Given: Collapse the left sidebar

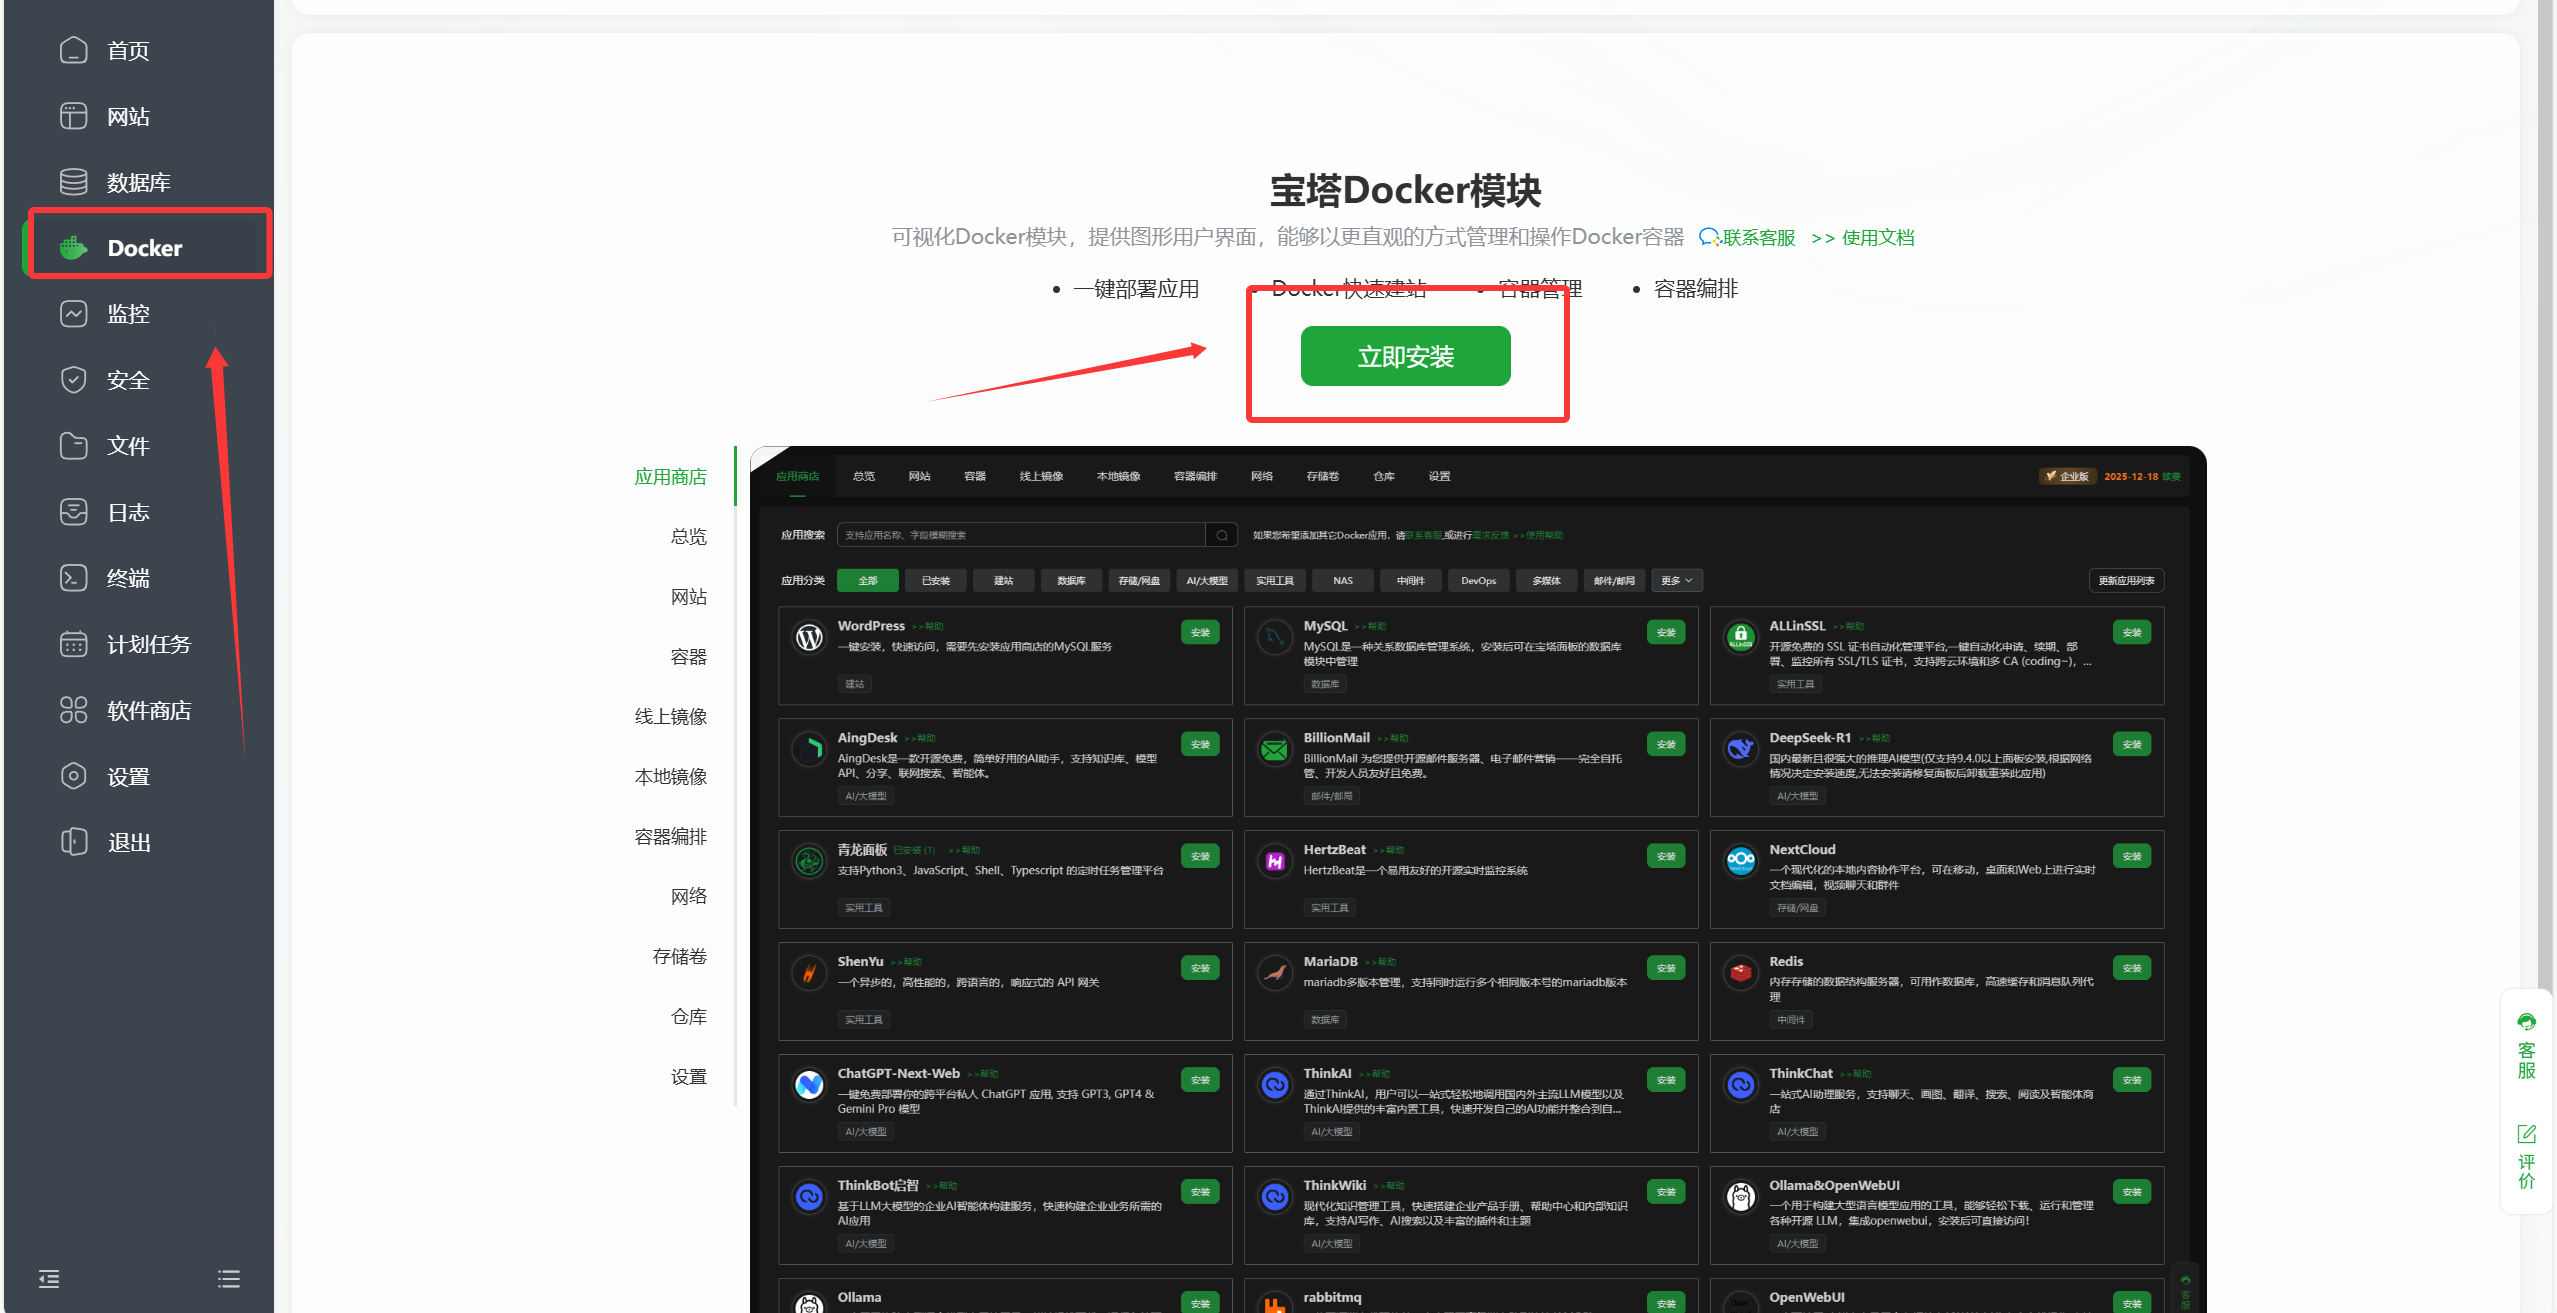Looking at the screenshot, I should click(x=48, y=1279).
